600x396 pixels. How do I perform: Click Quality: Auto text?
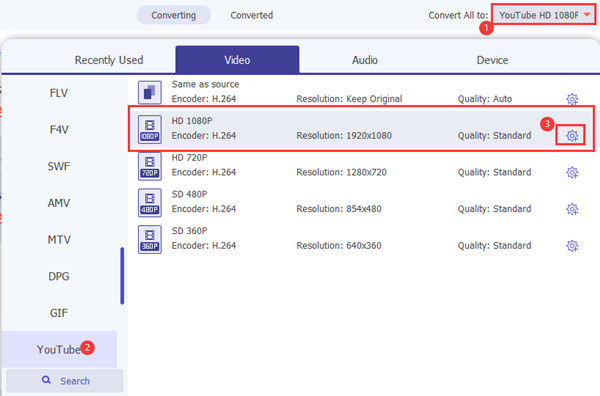point(485,99)
